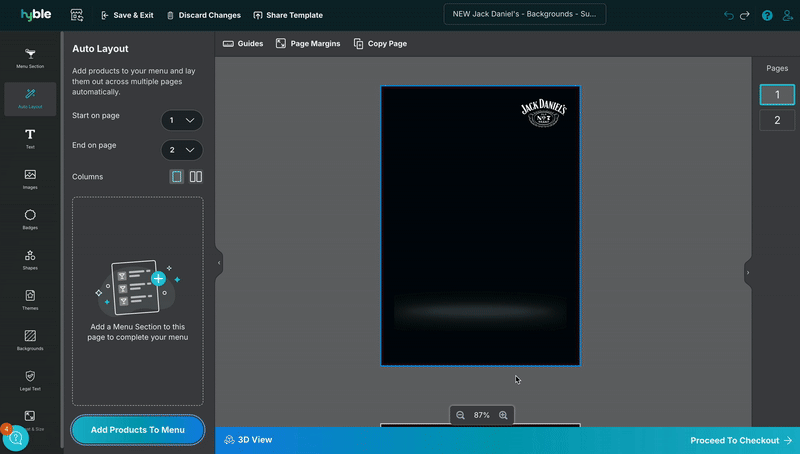800x454 pixels.
Task: Open the Shapes panel
Action: click(x=30, y=260)
